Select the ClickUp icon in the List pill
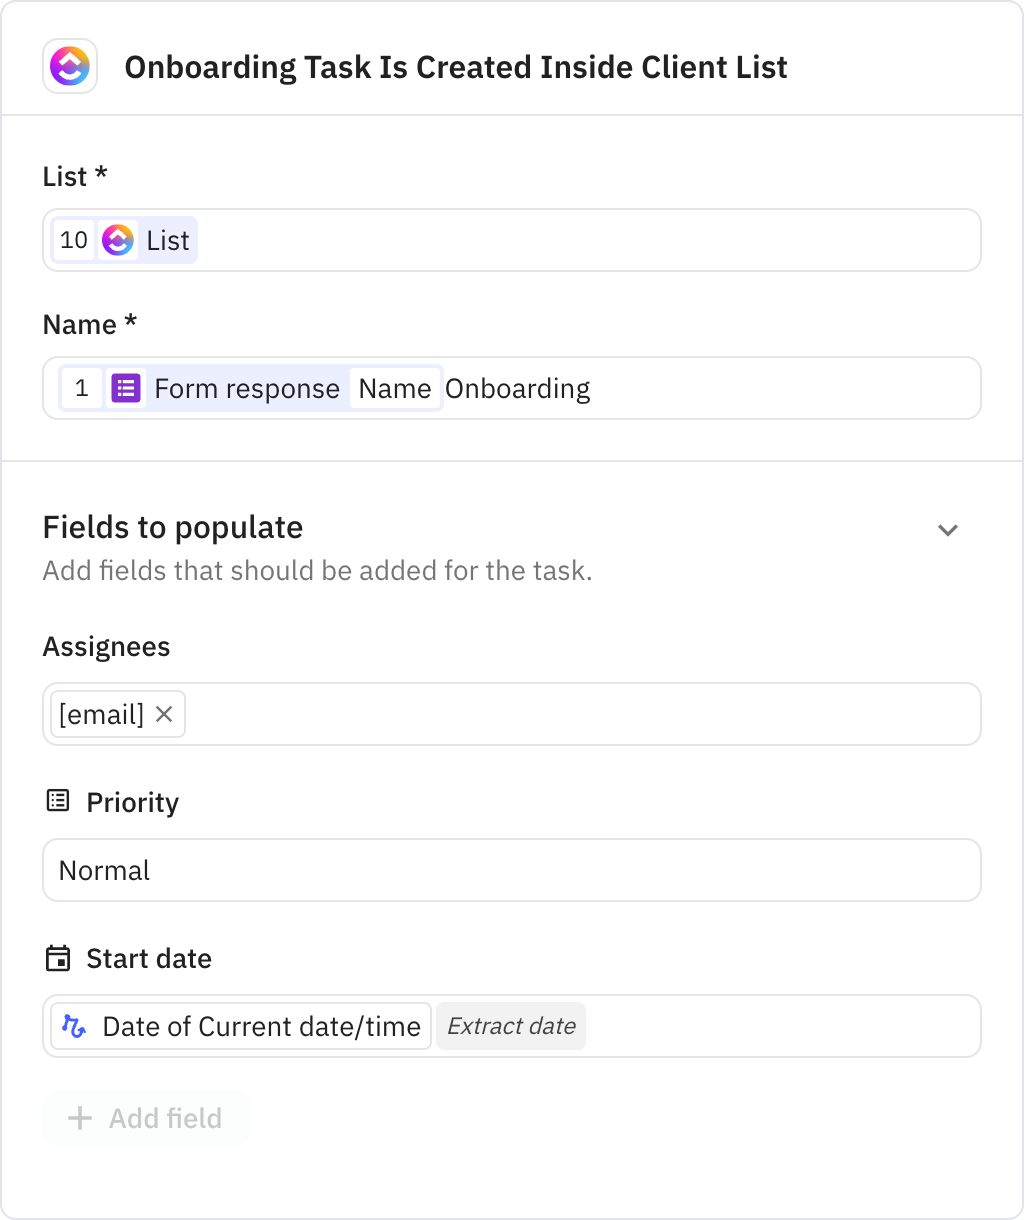1024x1220 pixels. pos(119,240)
